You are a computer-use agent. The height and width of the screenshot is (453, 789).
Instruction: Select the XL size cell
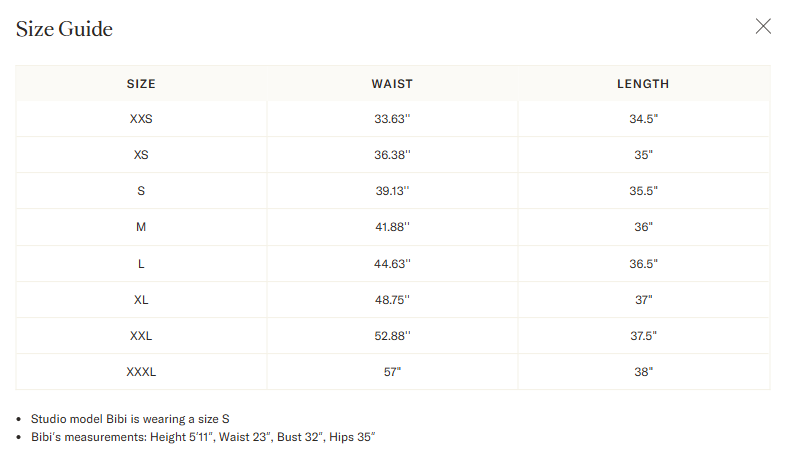pyautogui.click(x=141, y=300)
